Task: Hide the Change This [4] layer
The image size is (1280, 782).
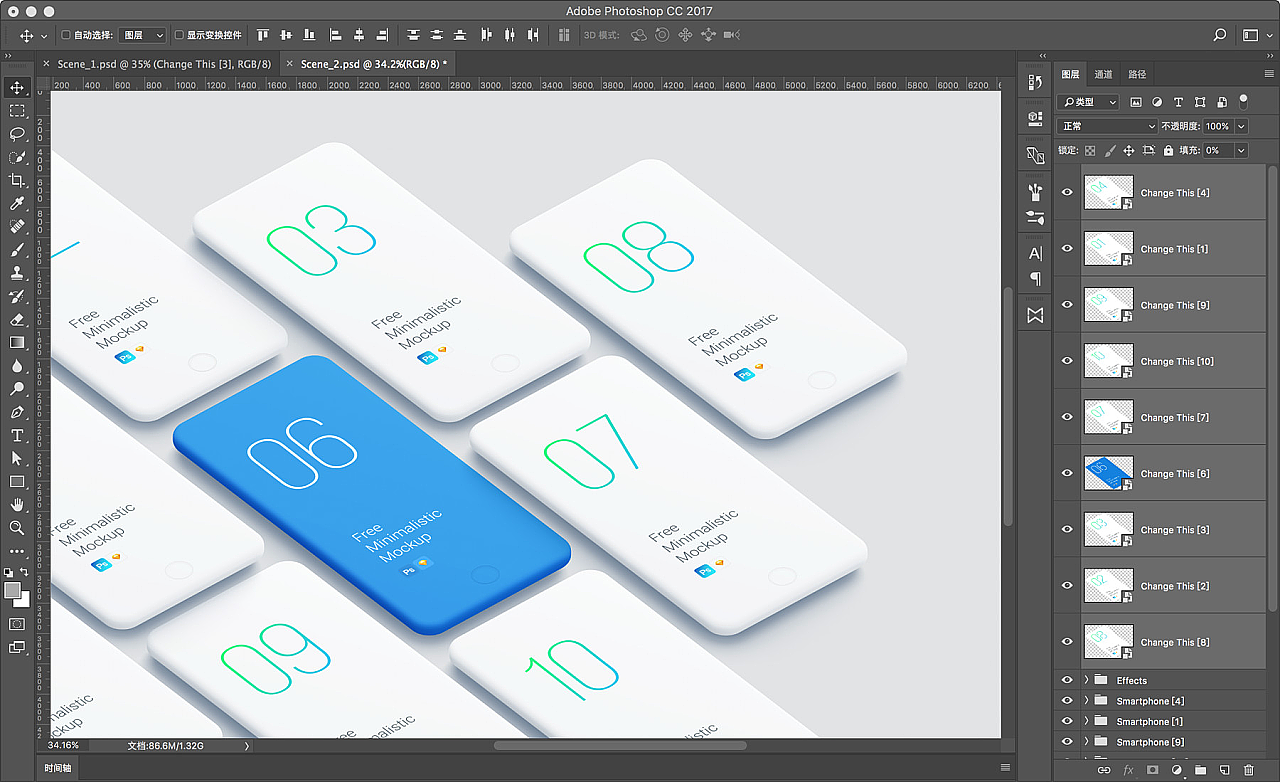Action: 1066,192
